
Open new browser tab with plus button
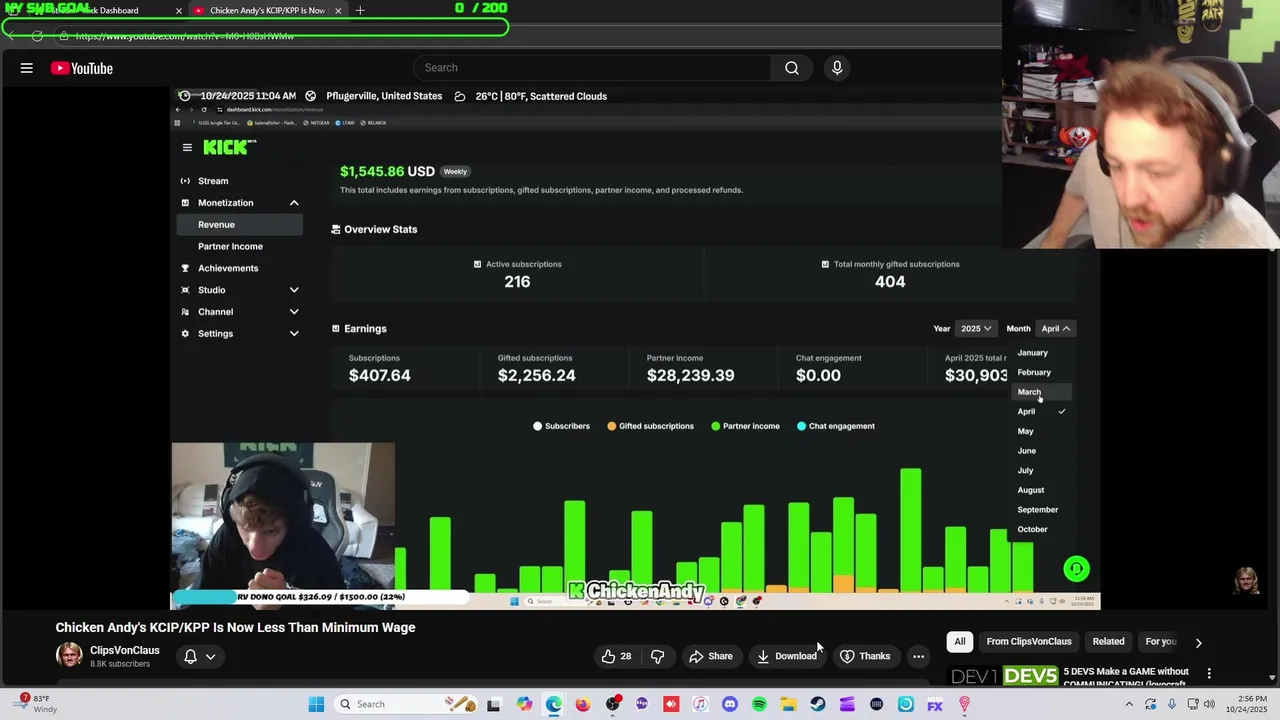[360, 10]
